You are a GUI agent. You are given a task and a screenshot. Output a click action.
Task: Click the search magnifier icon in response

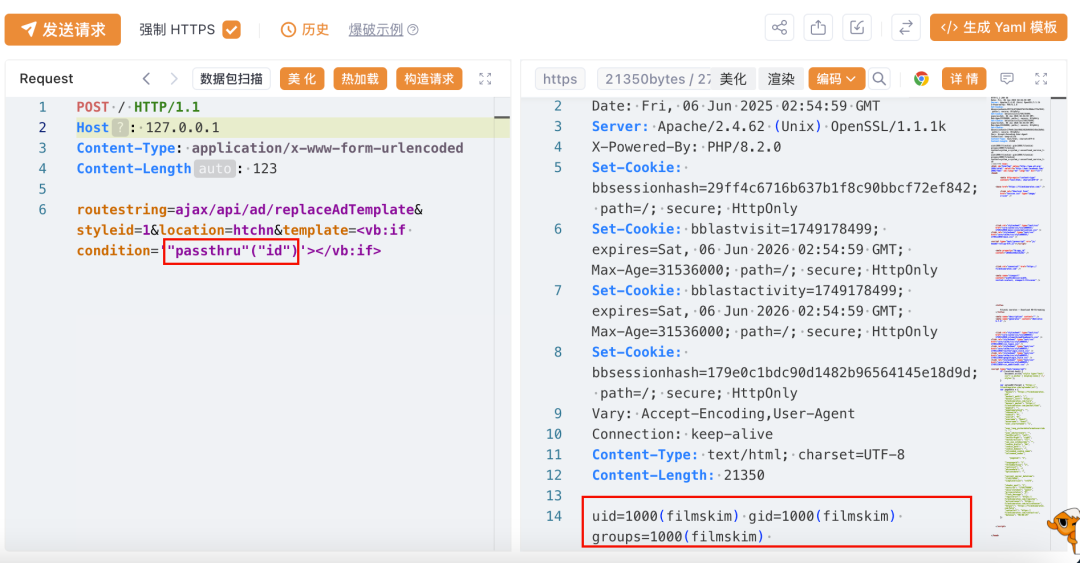[879, 79]
